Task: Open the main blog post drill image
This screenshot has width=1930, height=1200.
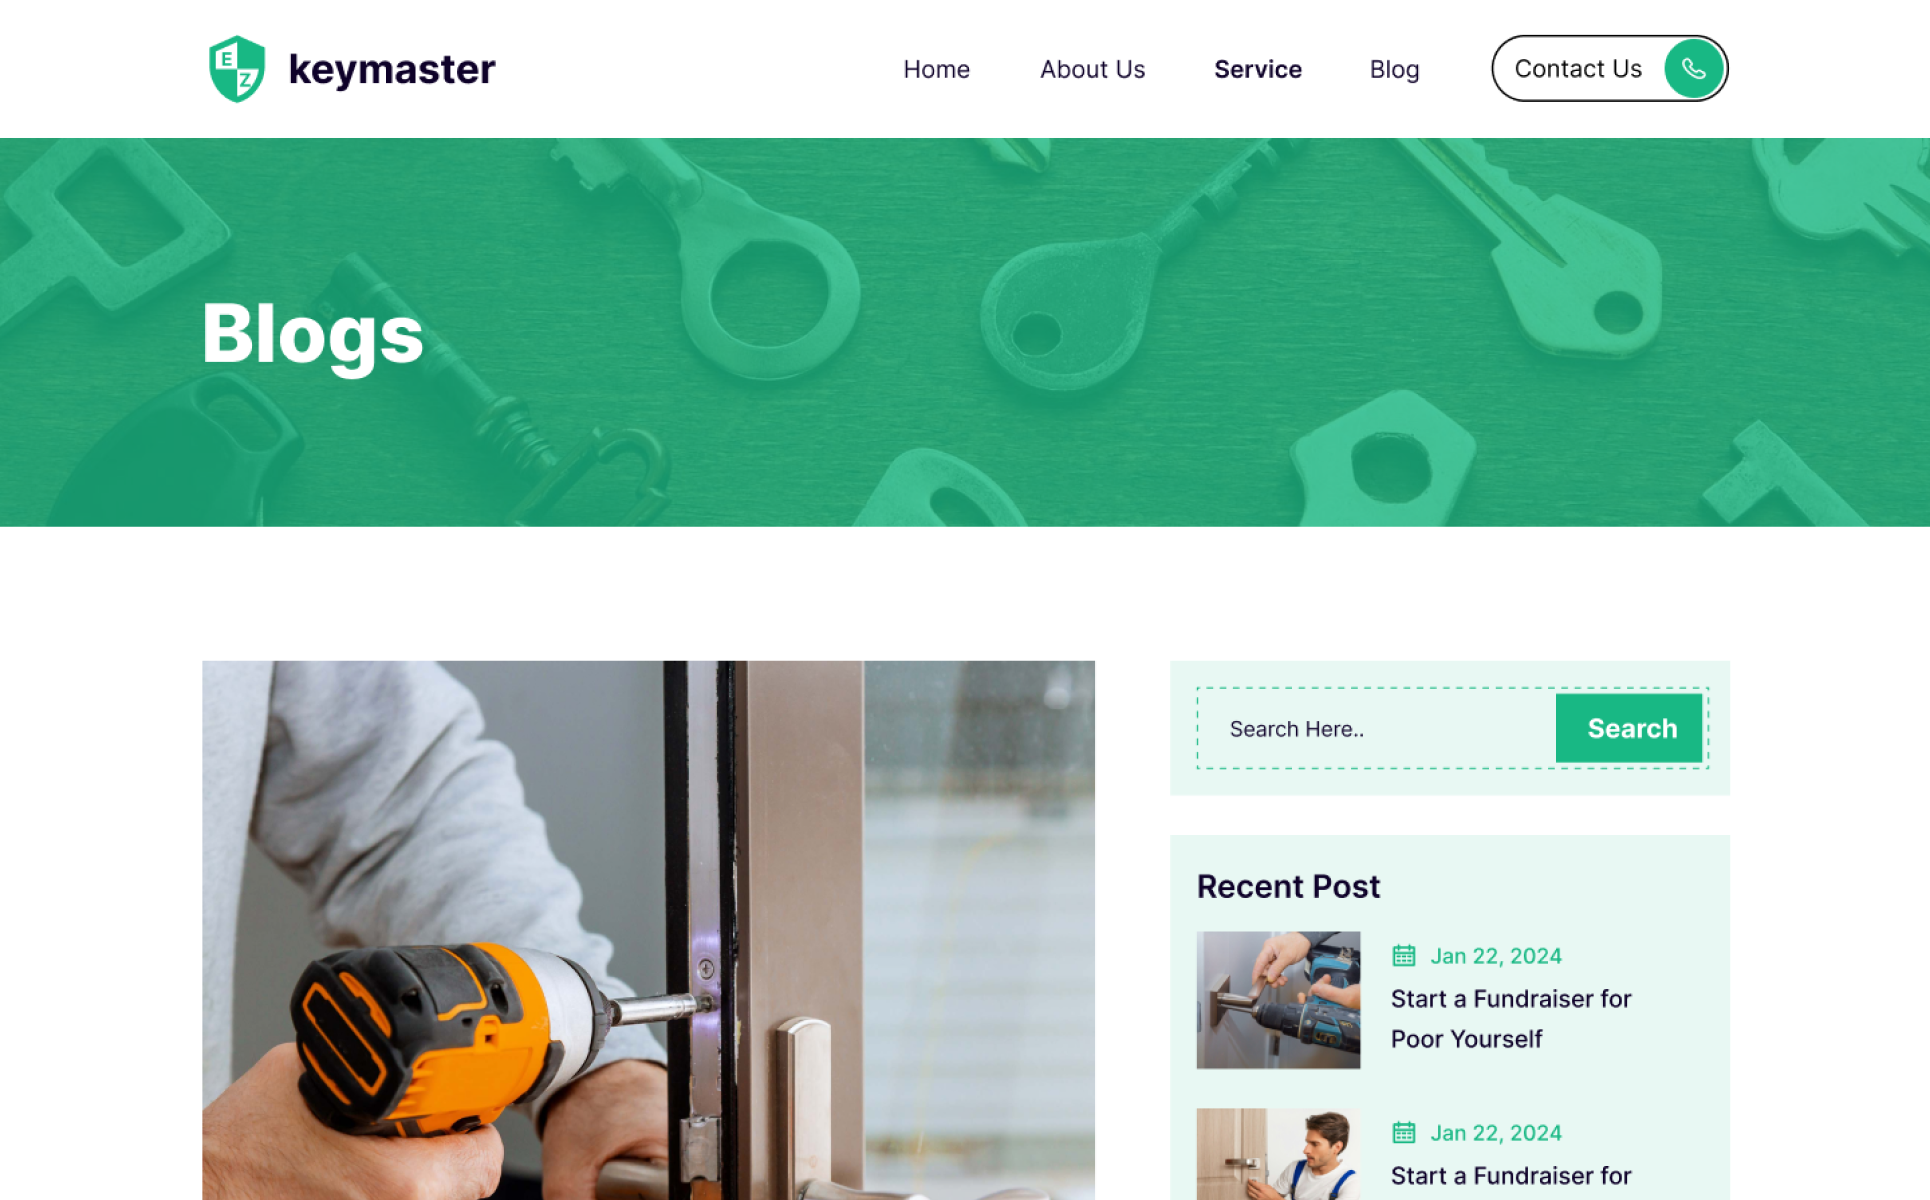Action: (648, 930)
